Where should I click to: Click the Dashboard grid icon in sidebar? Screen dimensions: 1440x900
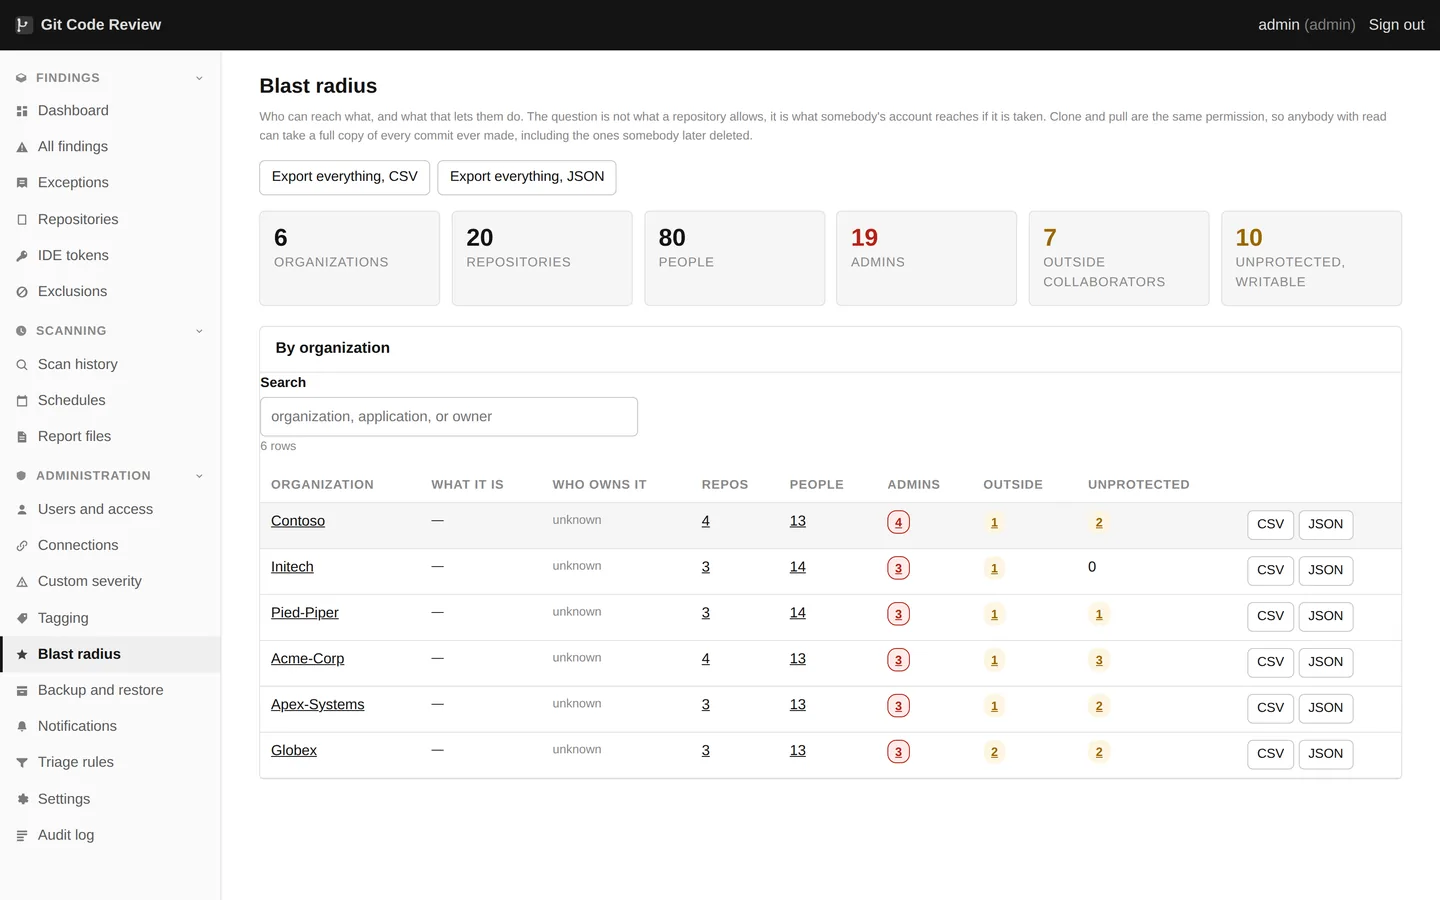(22, 111)
